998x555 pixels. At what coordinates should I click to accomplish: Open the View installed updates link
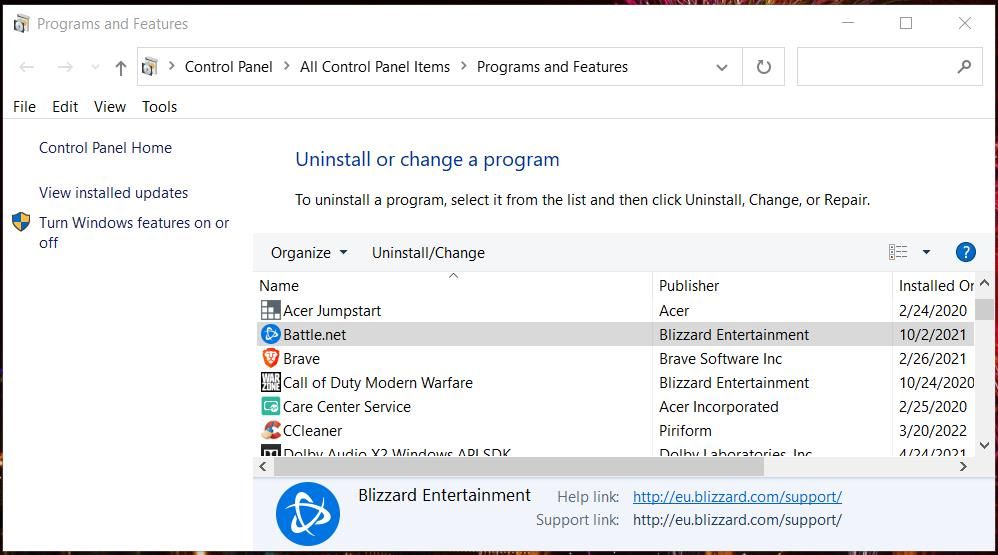113,192
